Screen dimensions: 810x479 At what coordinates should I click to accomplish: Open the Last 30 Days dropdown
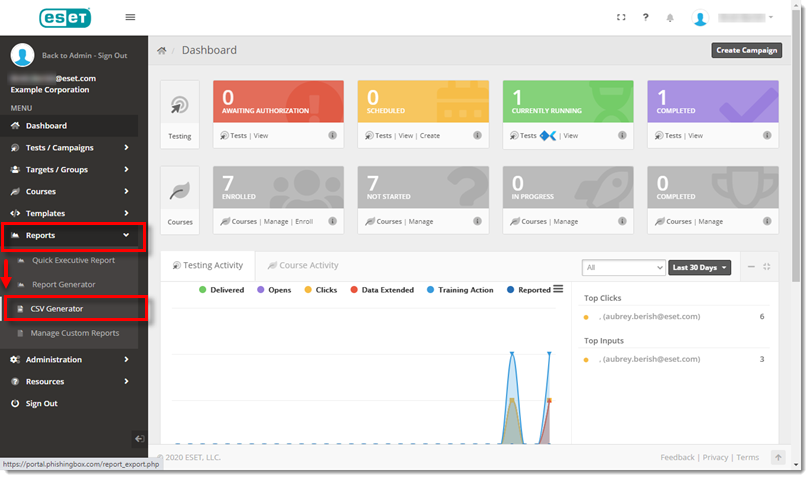pyautogui.click(x=700, y=267)
